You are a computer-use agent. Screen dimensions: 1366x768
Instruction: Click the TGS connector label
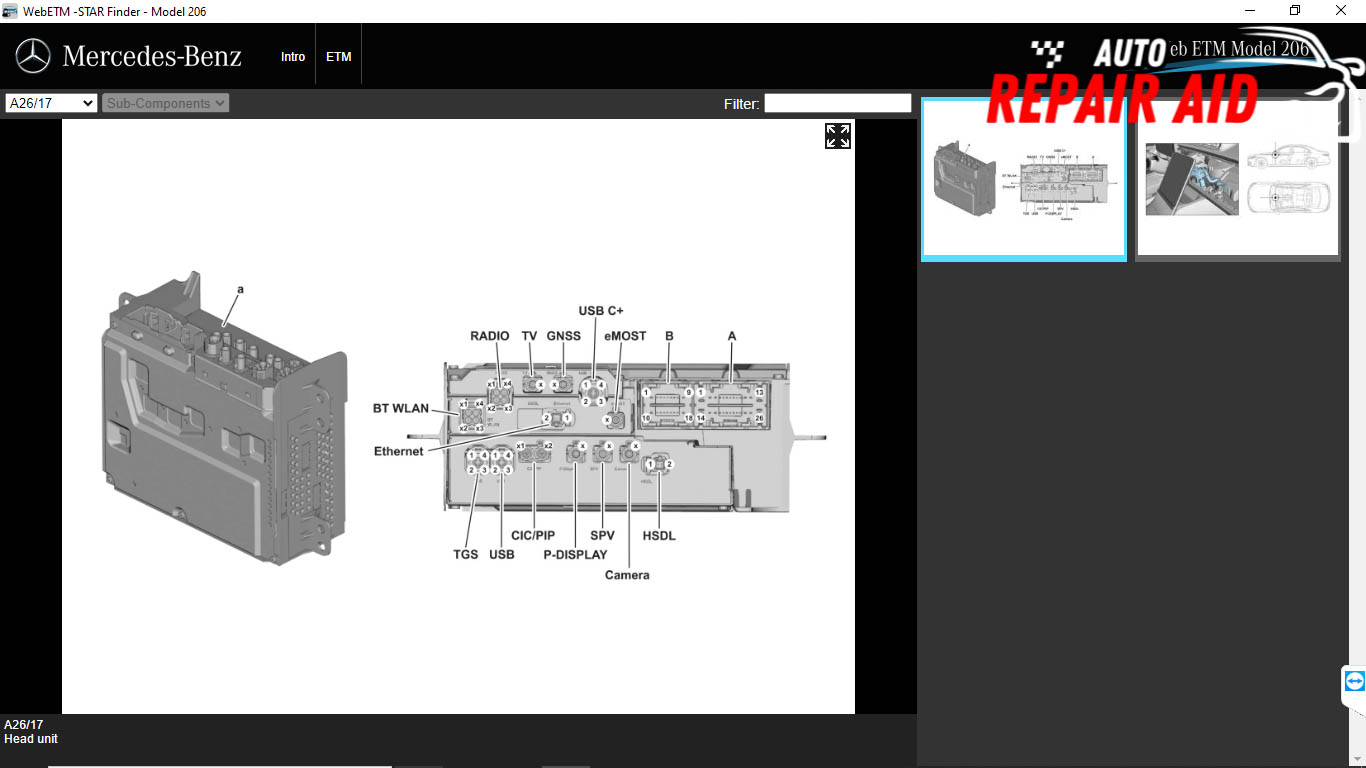[x=466, y=554]
